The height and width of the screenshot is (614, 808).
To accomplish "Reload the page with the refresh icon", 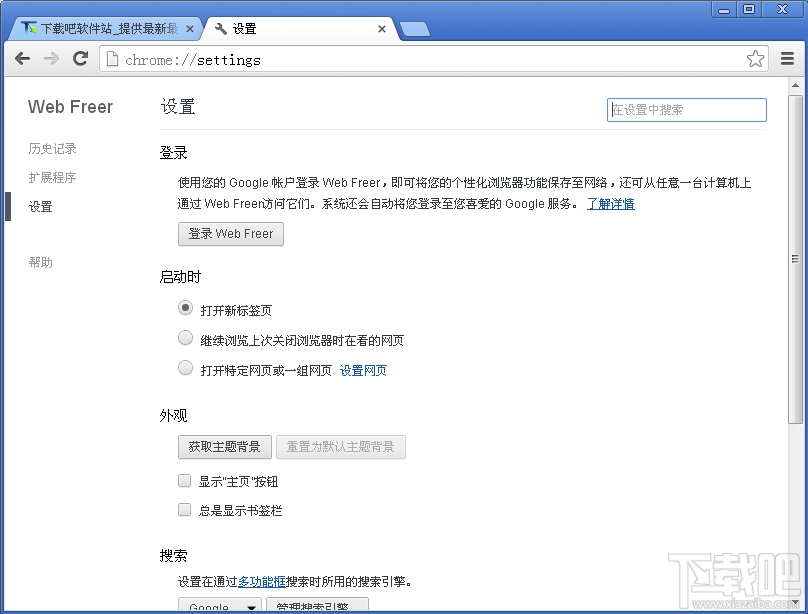I will (80, 59).
